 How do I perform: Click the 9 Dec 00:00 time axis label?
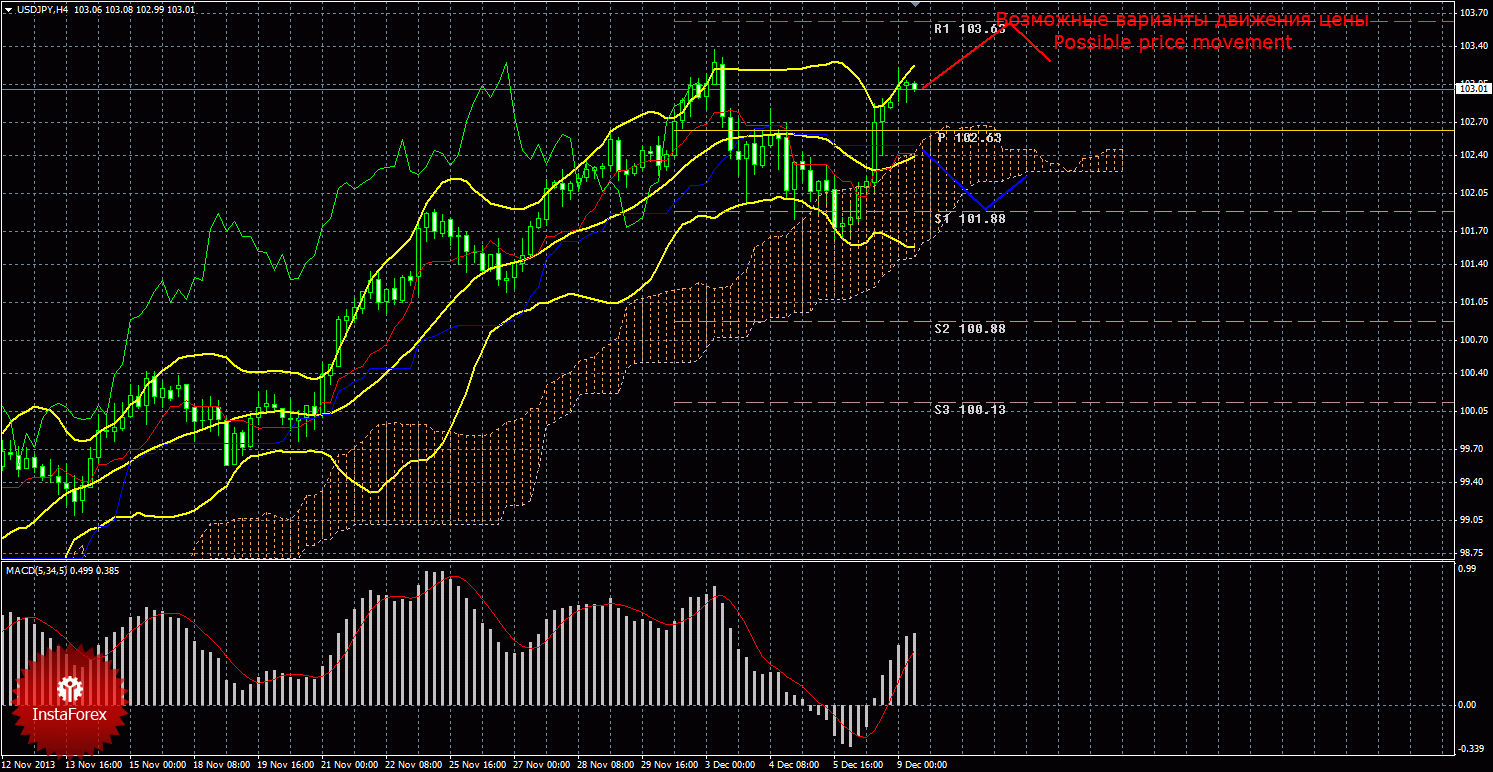coord(923,764)
